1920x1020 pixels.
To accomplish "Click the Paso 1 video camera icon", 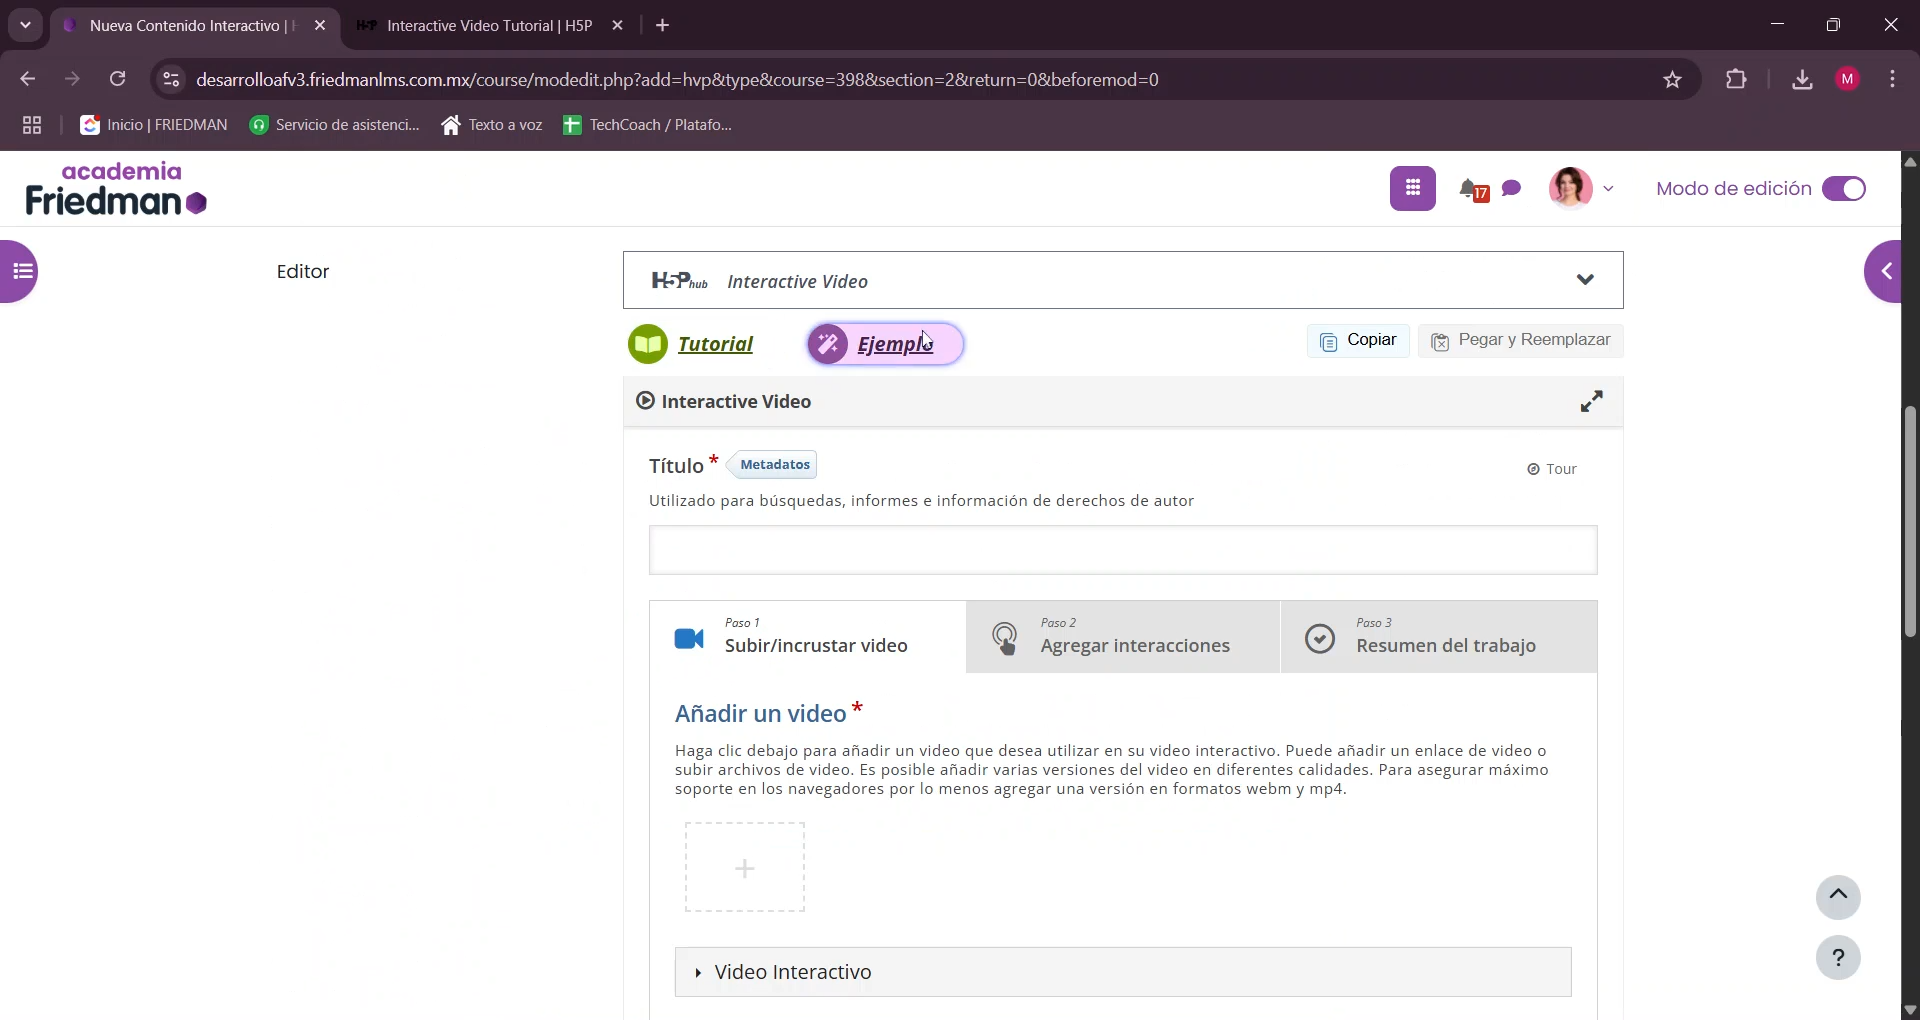I will (x=689, y=639).
